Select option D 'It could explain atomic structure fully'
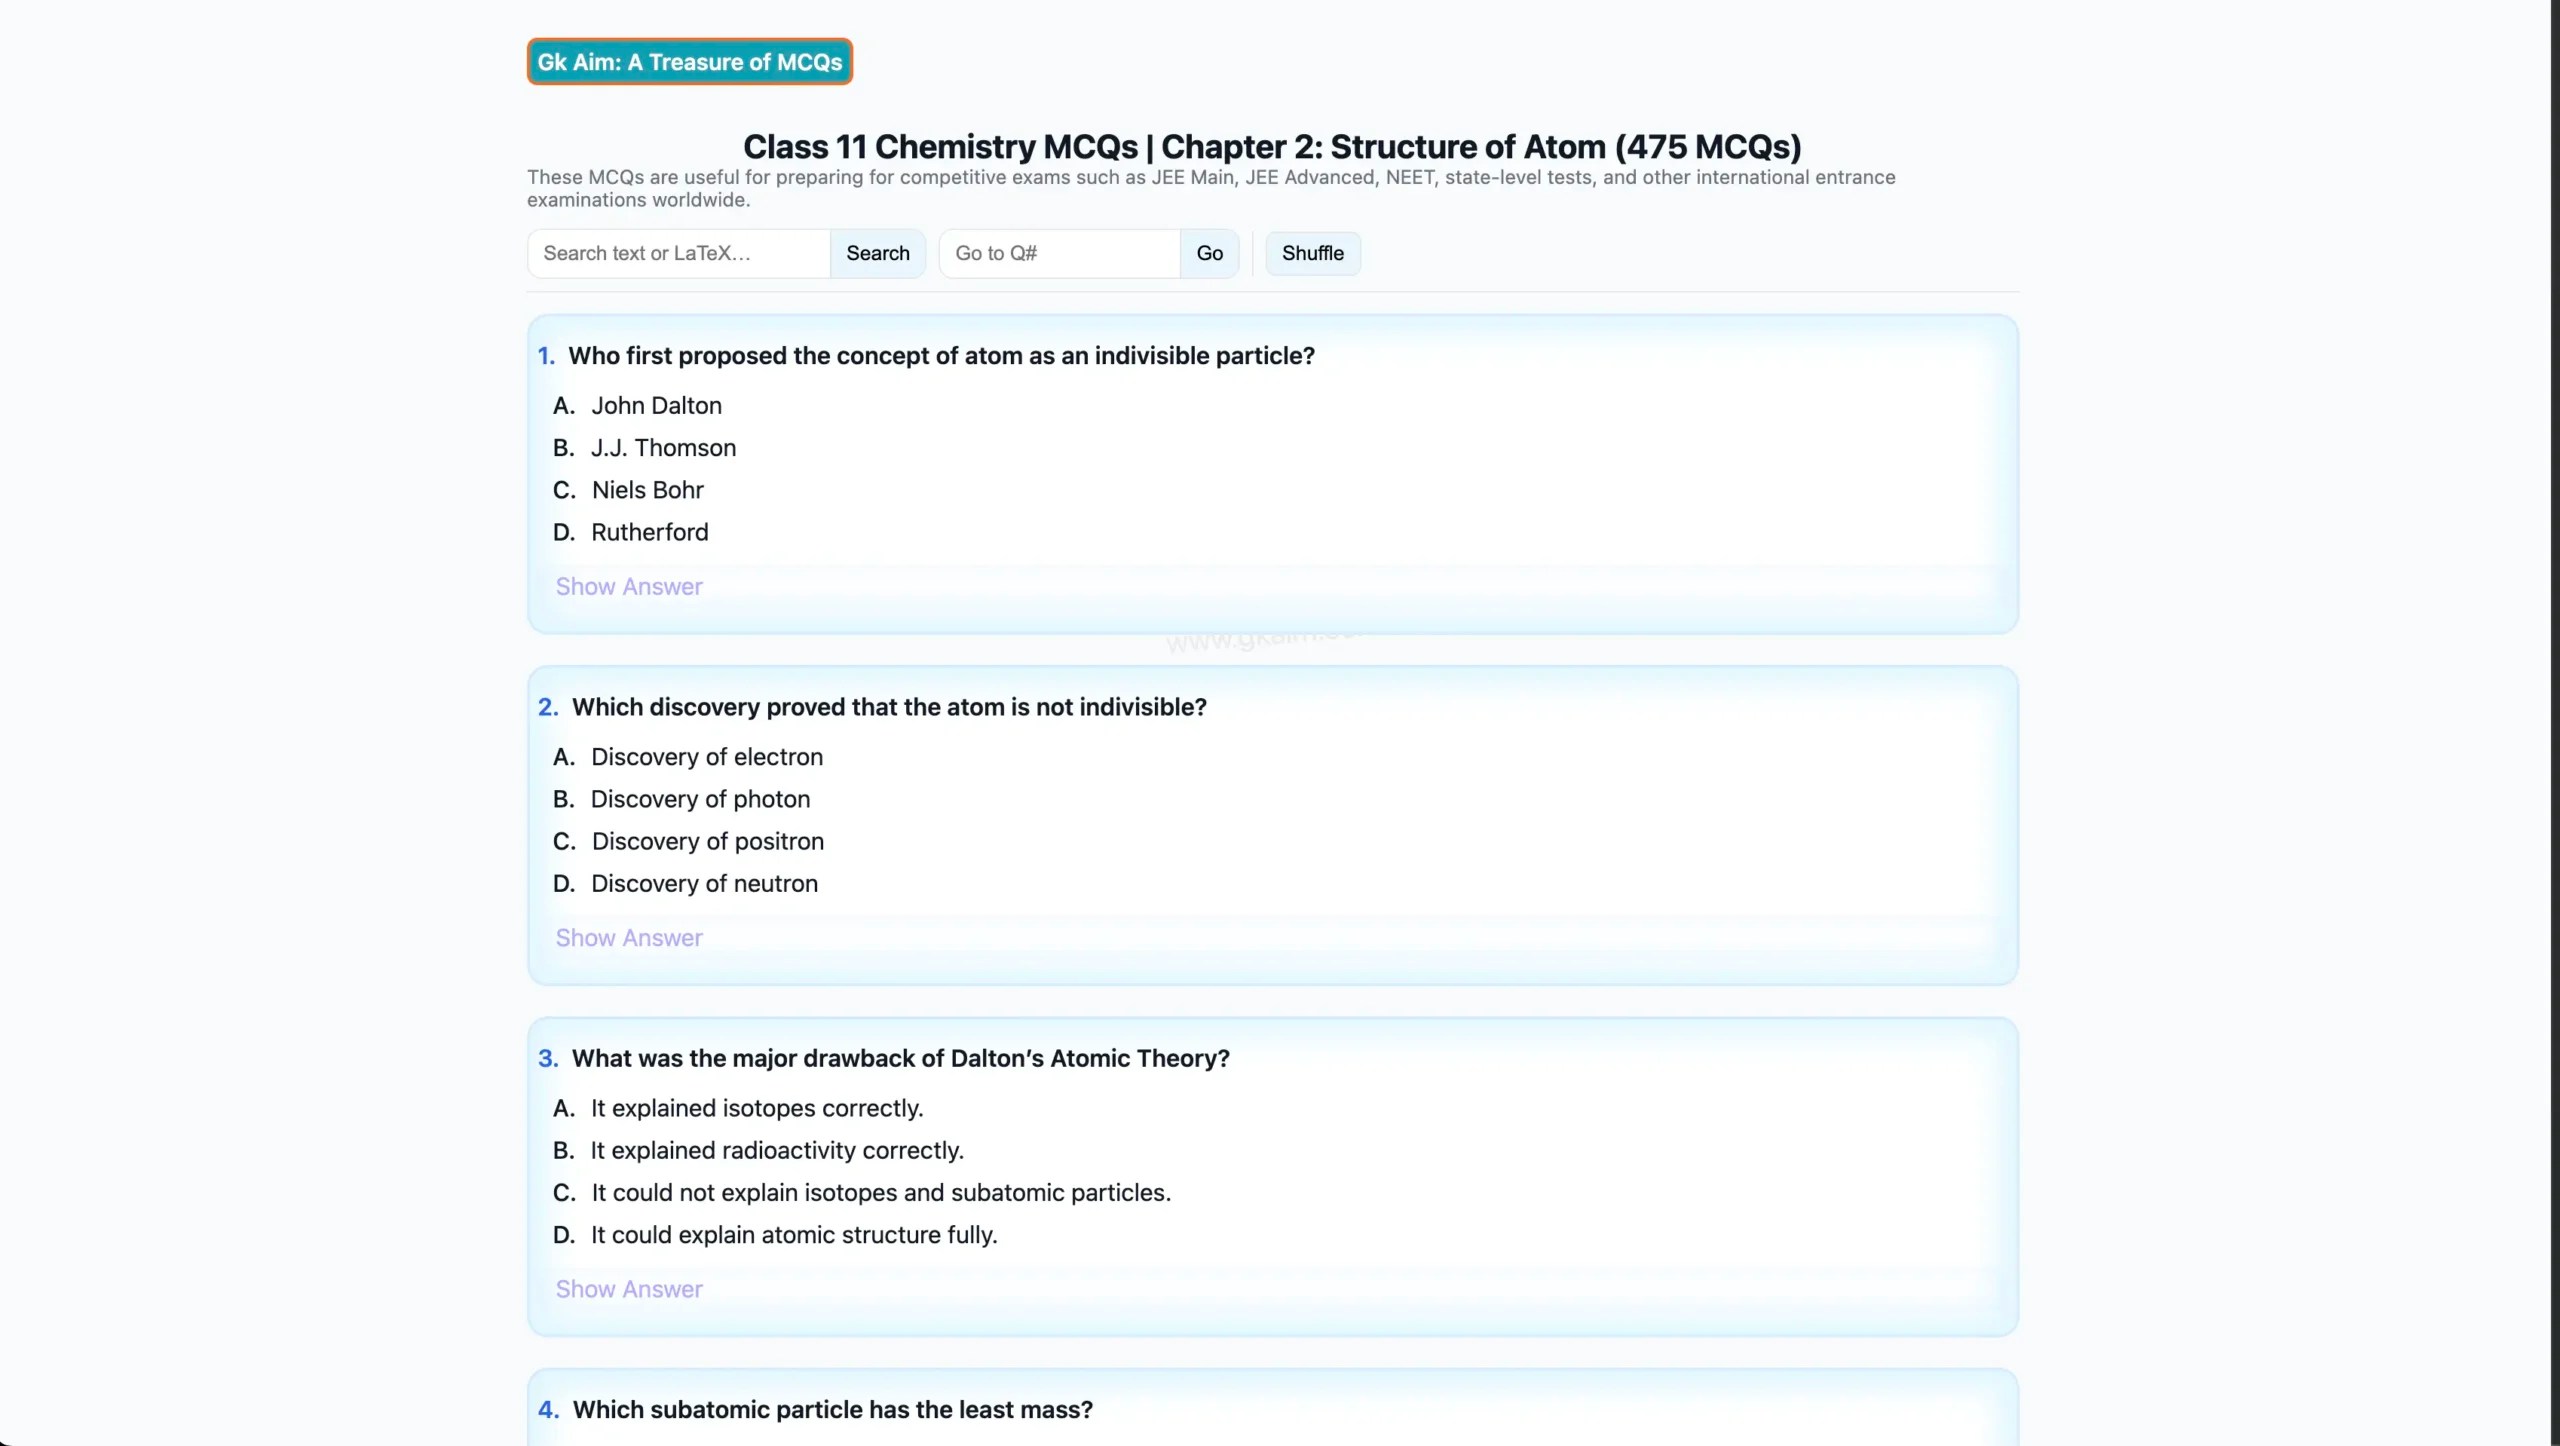Image resolution: width=2560 pixels, height=1446 pixels. [x=793, y=1234]
